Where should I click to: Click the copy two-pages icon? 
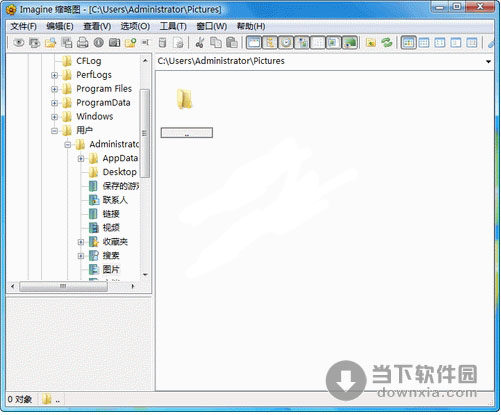(x=216, y=42)
